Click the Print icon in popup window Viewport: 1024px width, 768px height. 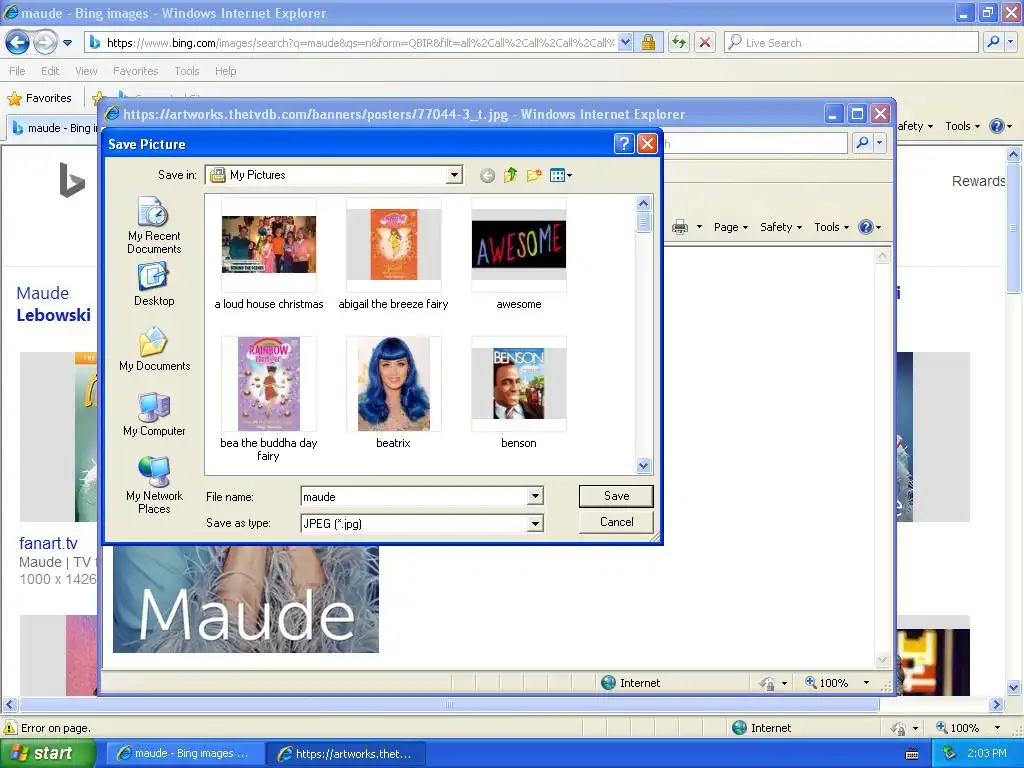click(680, 227)
